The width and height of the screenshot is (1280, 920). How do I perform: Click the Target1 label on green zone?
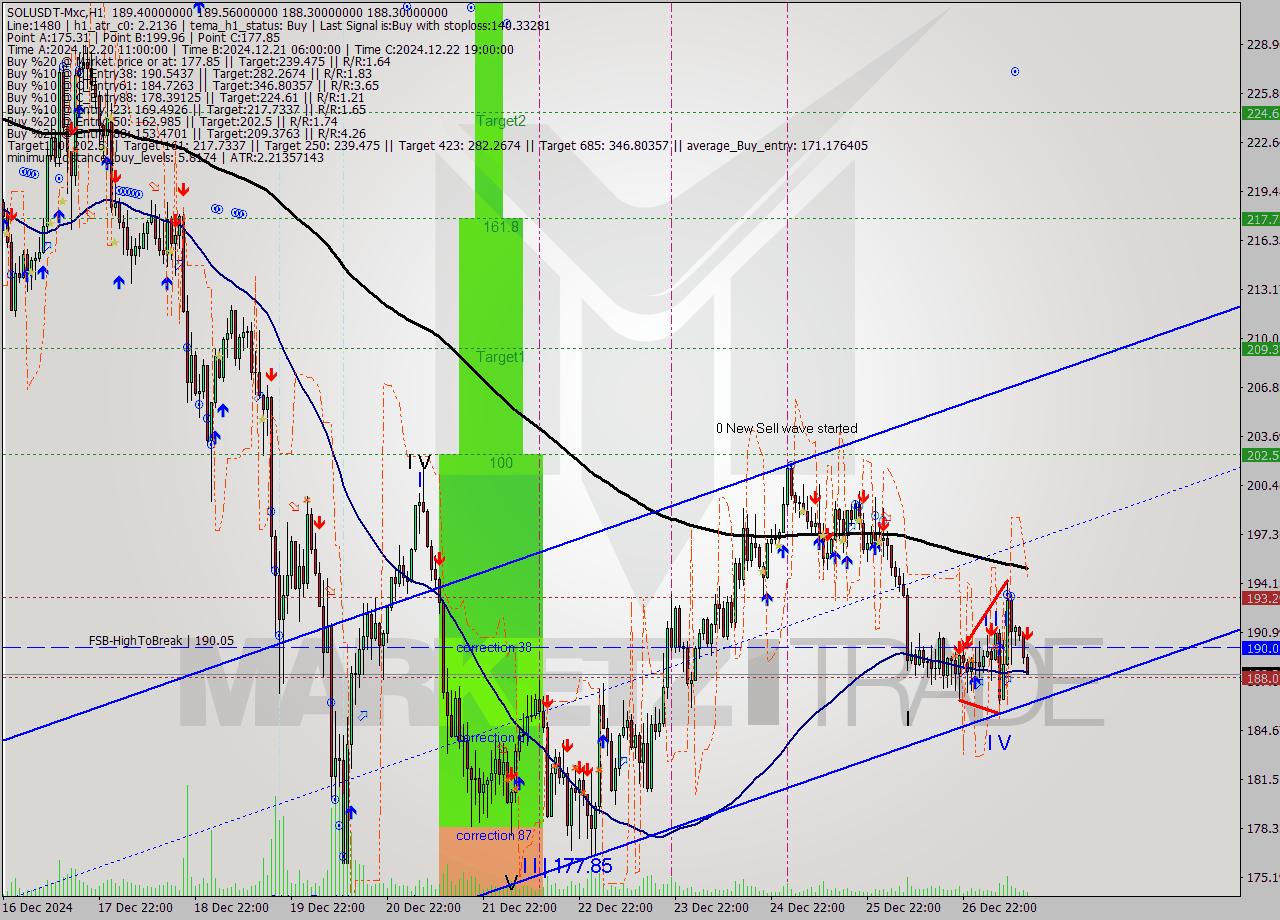[x=500, y=357]
